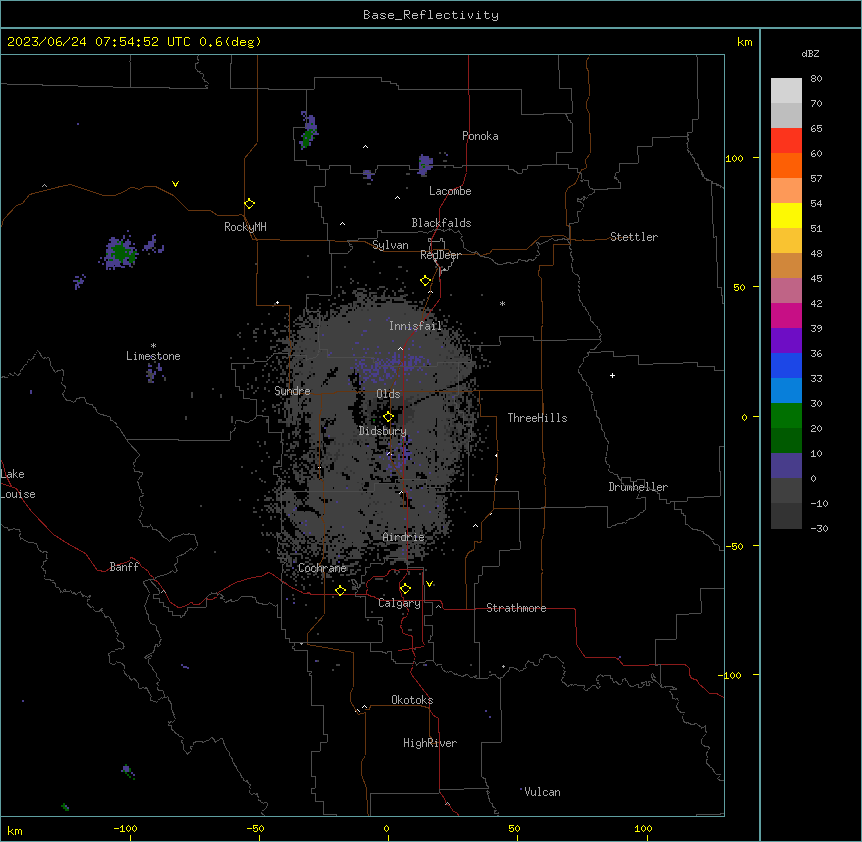The height and width of the screenshot is (842, 862).
Task: Click the bright green 30-20 dBZ legend swatch
Action: pyautogui.click(x=786, y=416)
